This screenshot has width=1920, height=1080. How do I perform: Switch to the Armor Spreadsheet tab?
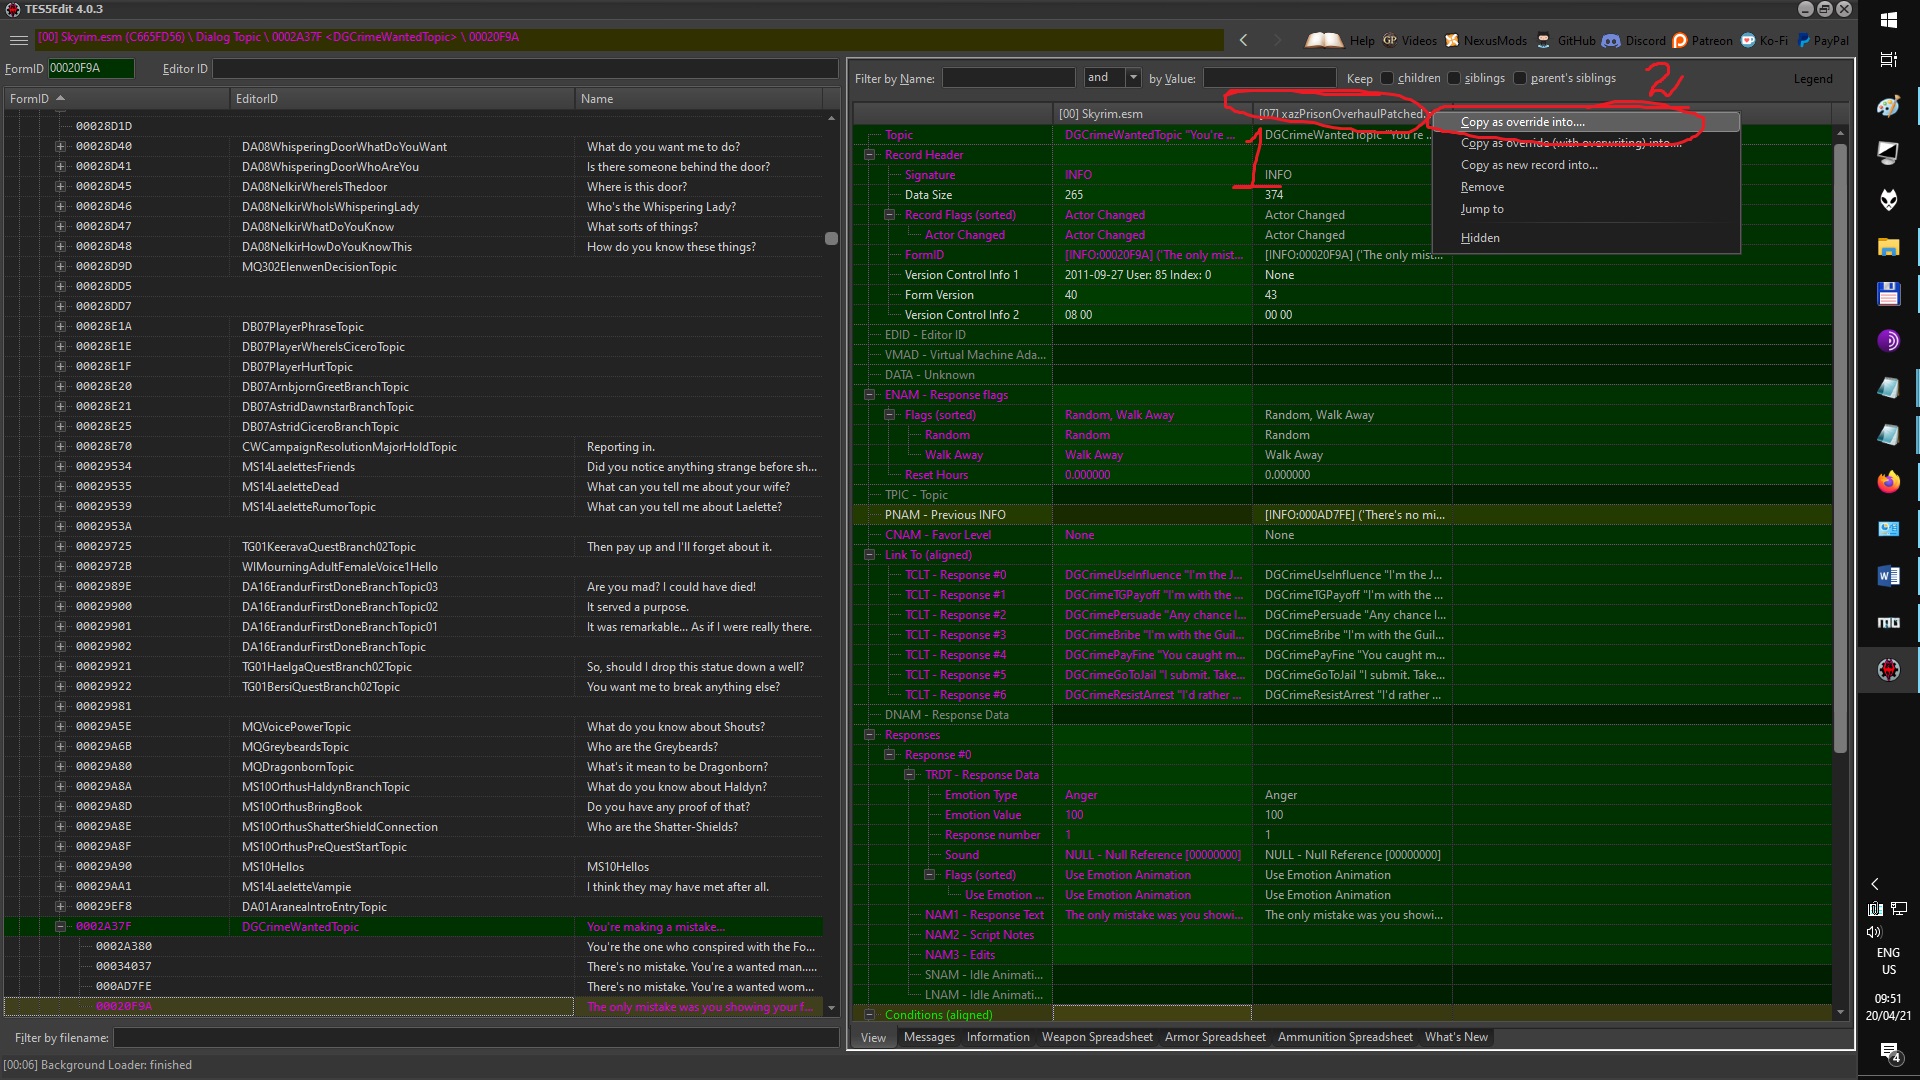[1215, 1037]
